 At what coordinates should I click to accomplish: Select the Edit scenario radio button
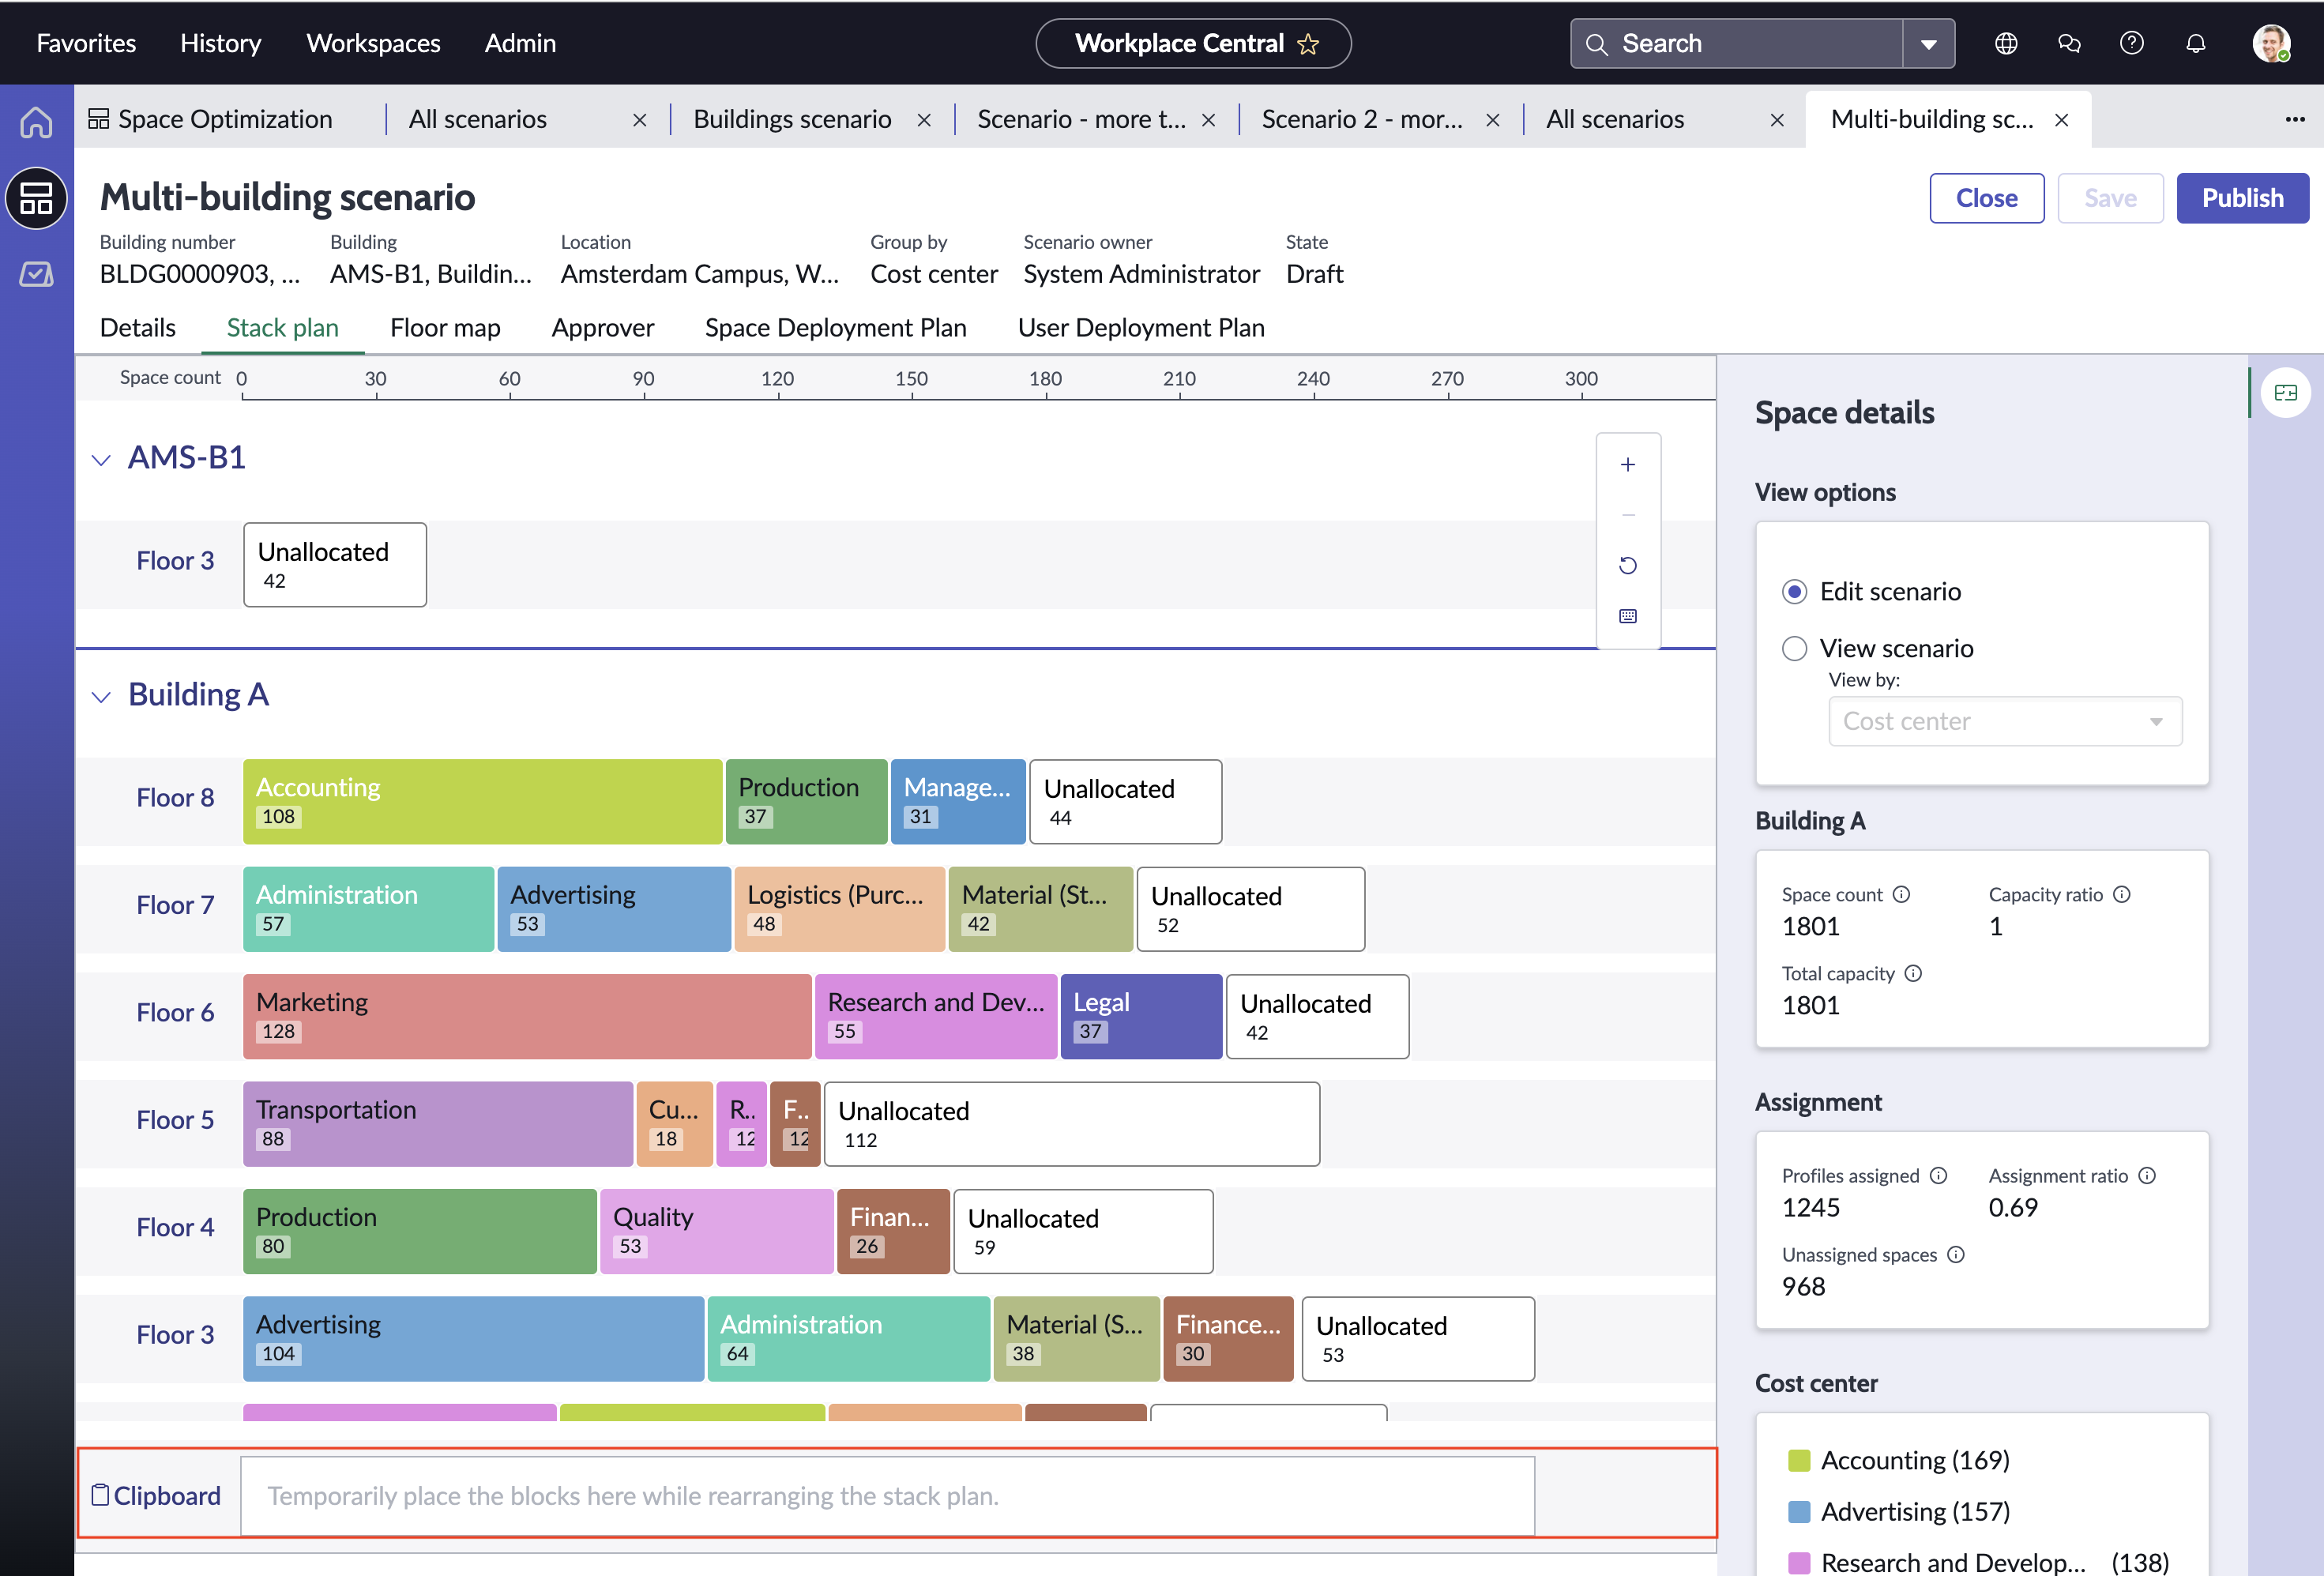1795,591
